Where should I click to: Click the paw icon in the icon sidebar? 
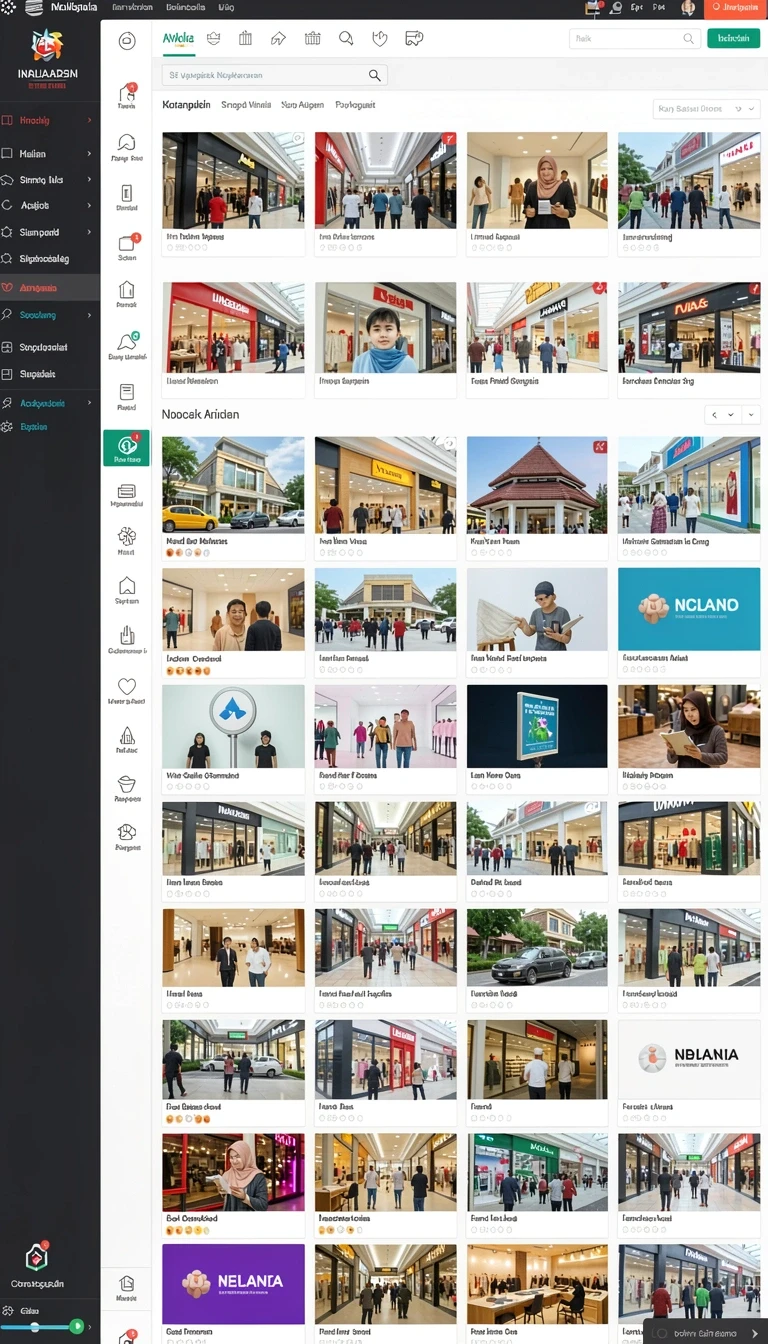point(127,832)
